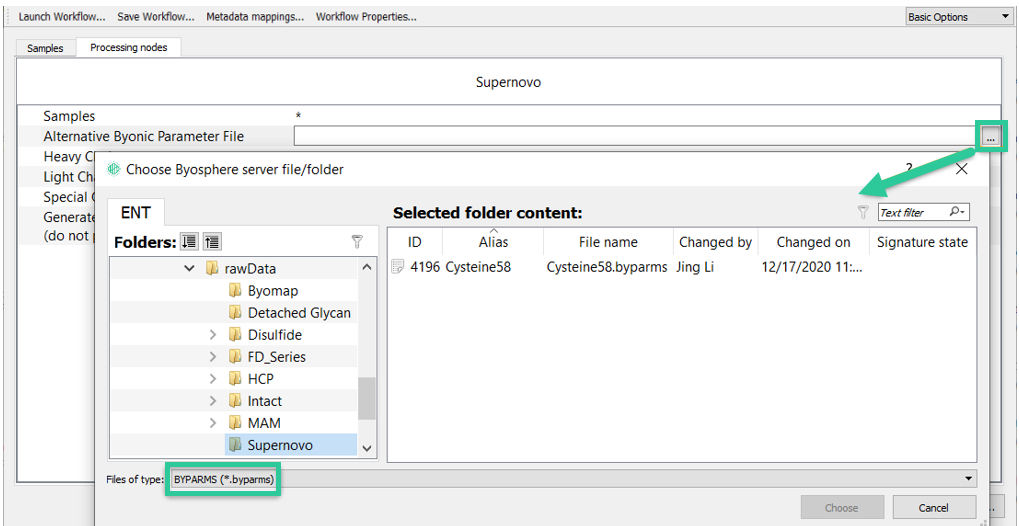Select the Cysteine58.byparms file icon
Screen dimensions: 1019x526
[x=396, y=267]
